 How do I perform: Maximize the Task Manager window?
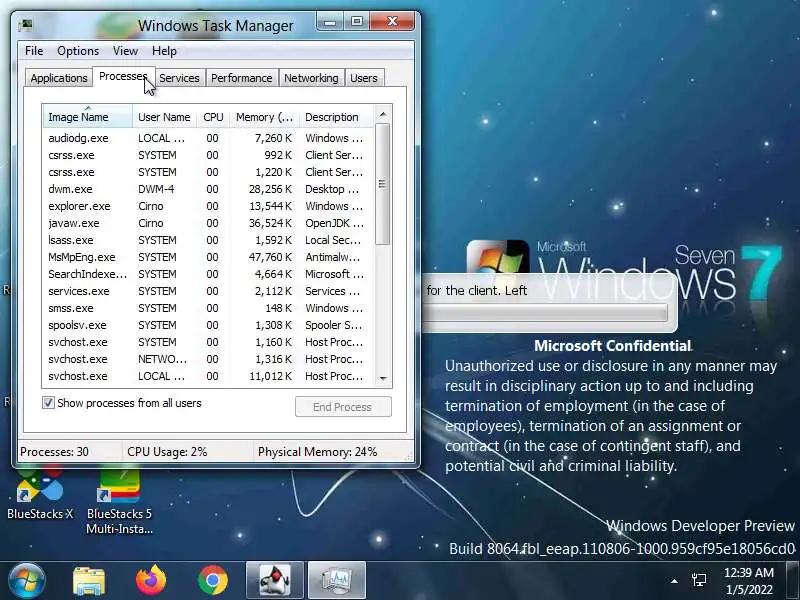pyautogui.click(x=357, y=21)
